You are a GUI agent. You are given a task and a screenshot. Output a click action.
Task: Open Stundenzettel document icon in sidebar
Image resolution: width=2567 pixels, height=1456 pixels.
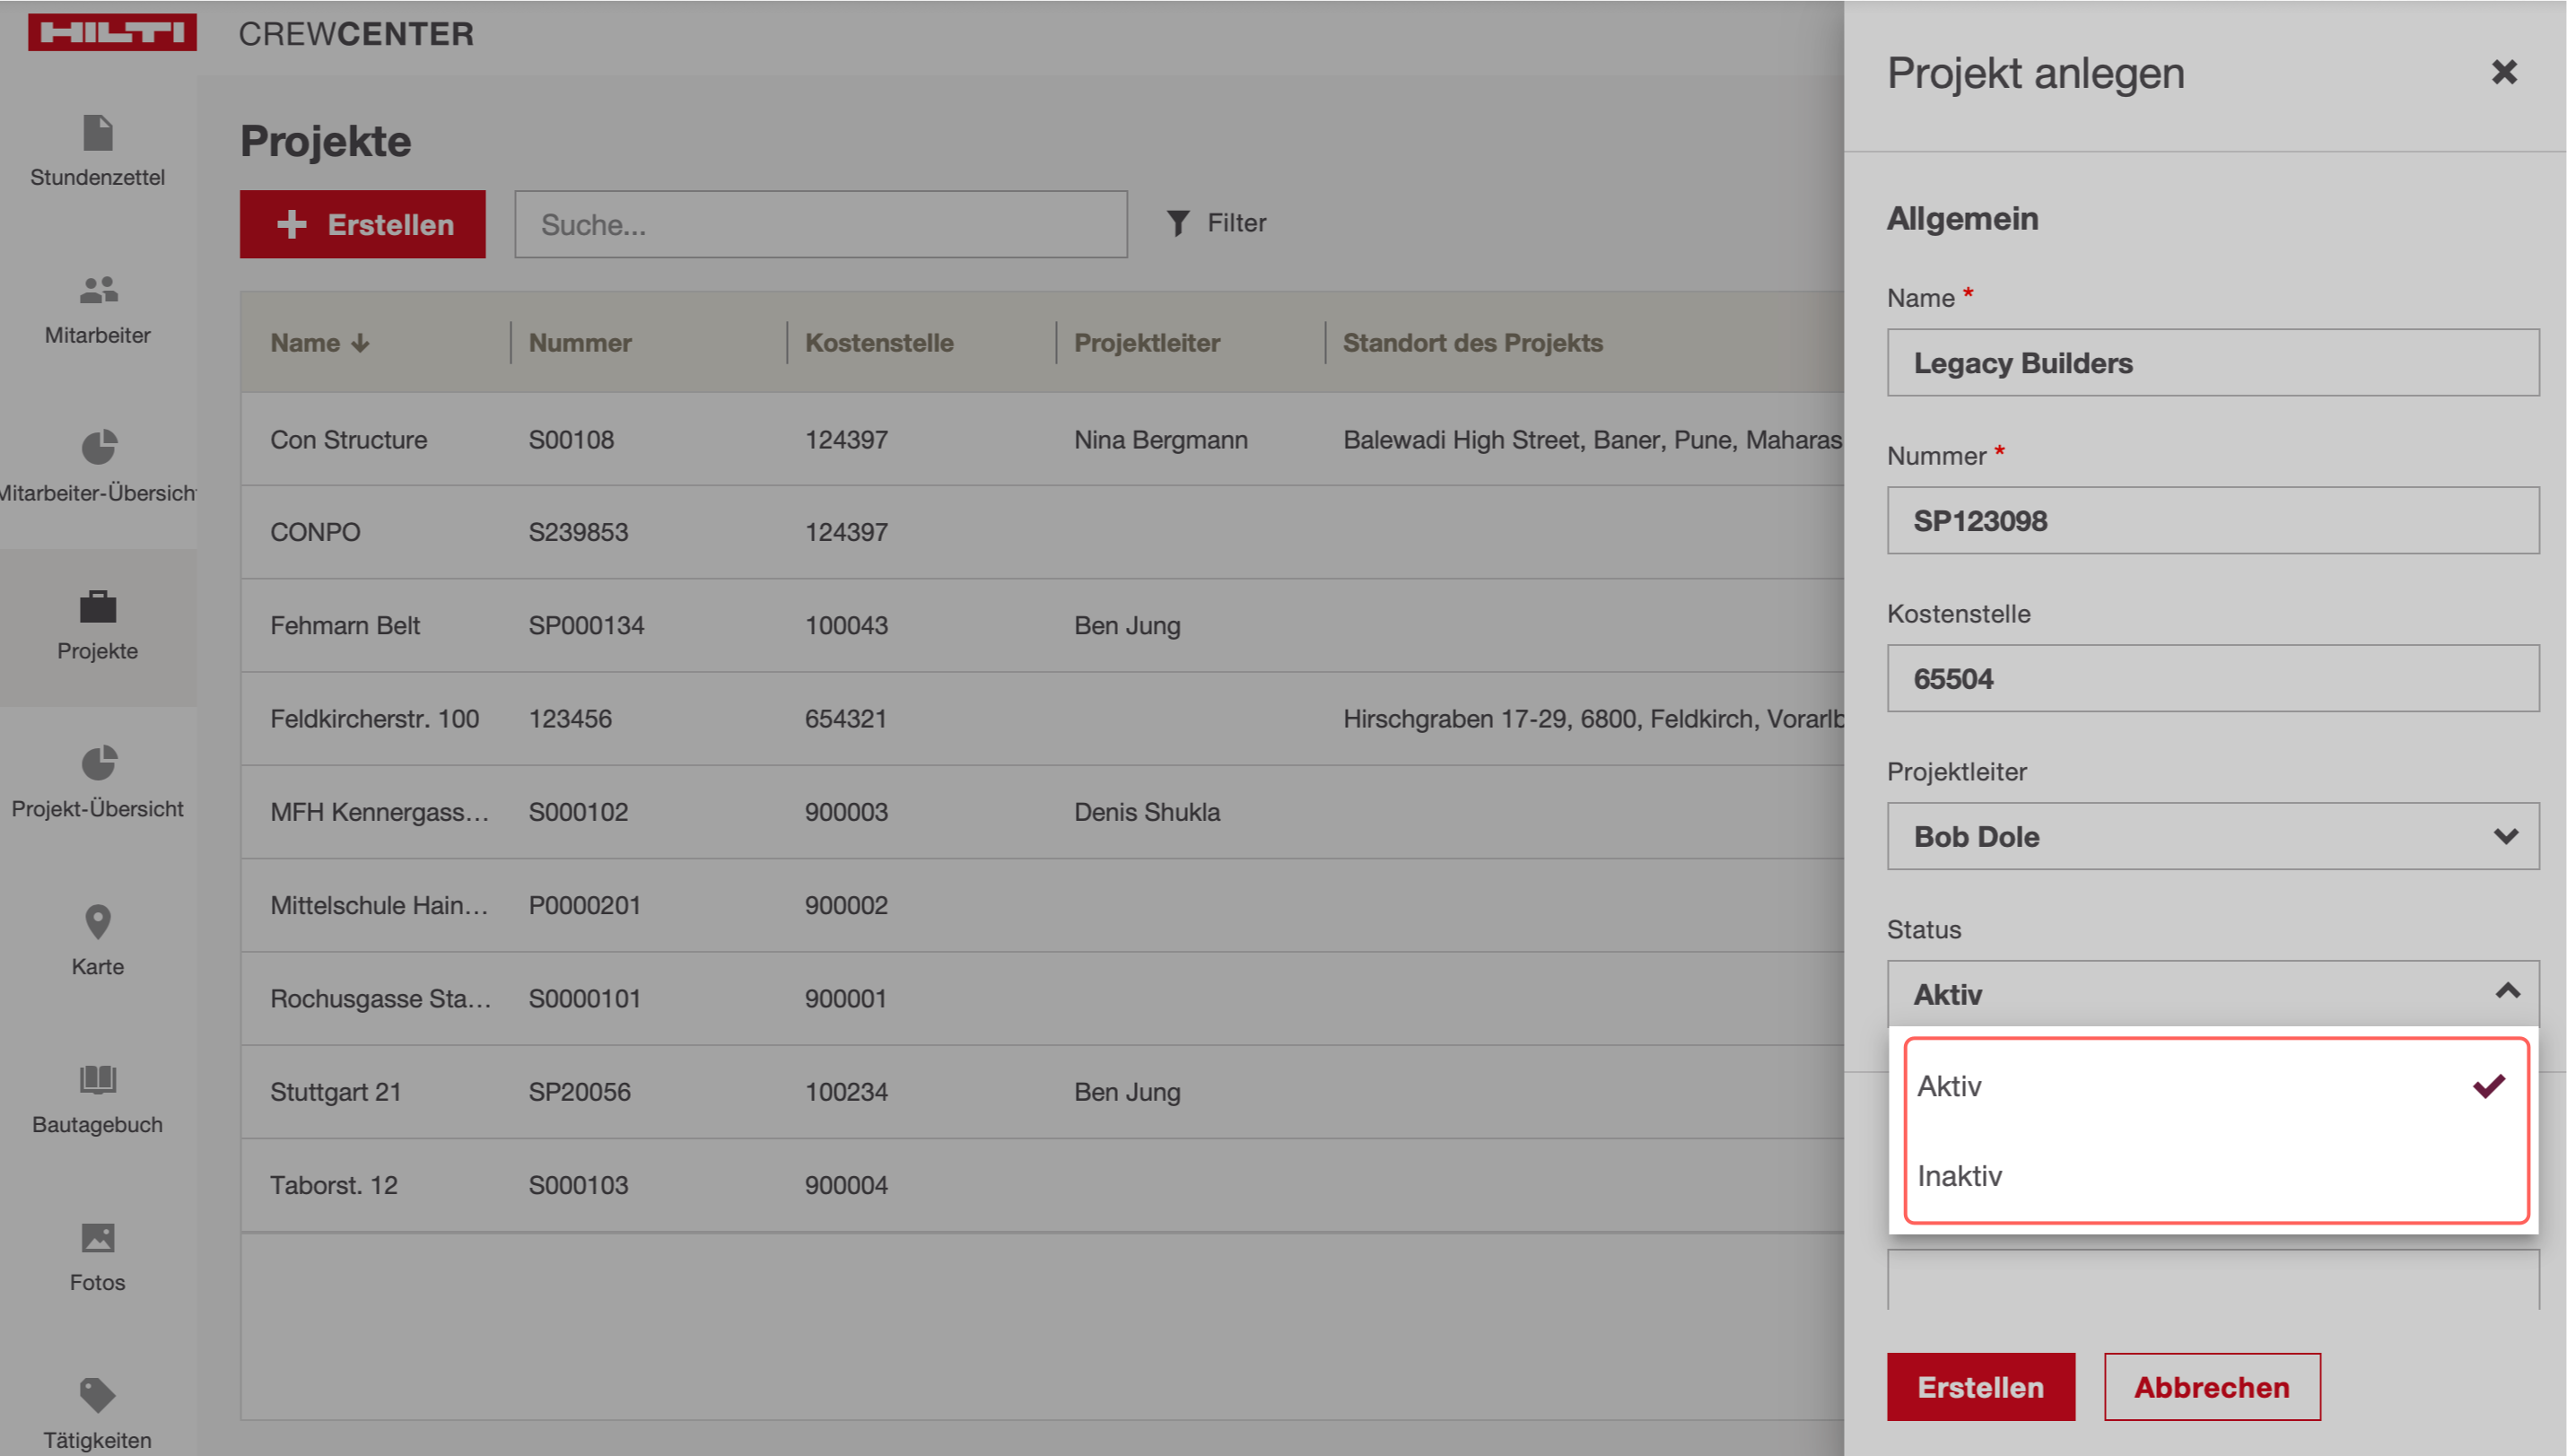tap(98, 132)
